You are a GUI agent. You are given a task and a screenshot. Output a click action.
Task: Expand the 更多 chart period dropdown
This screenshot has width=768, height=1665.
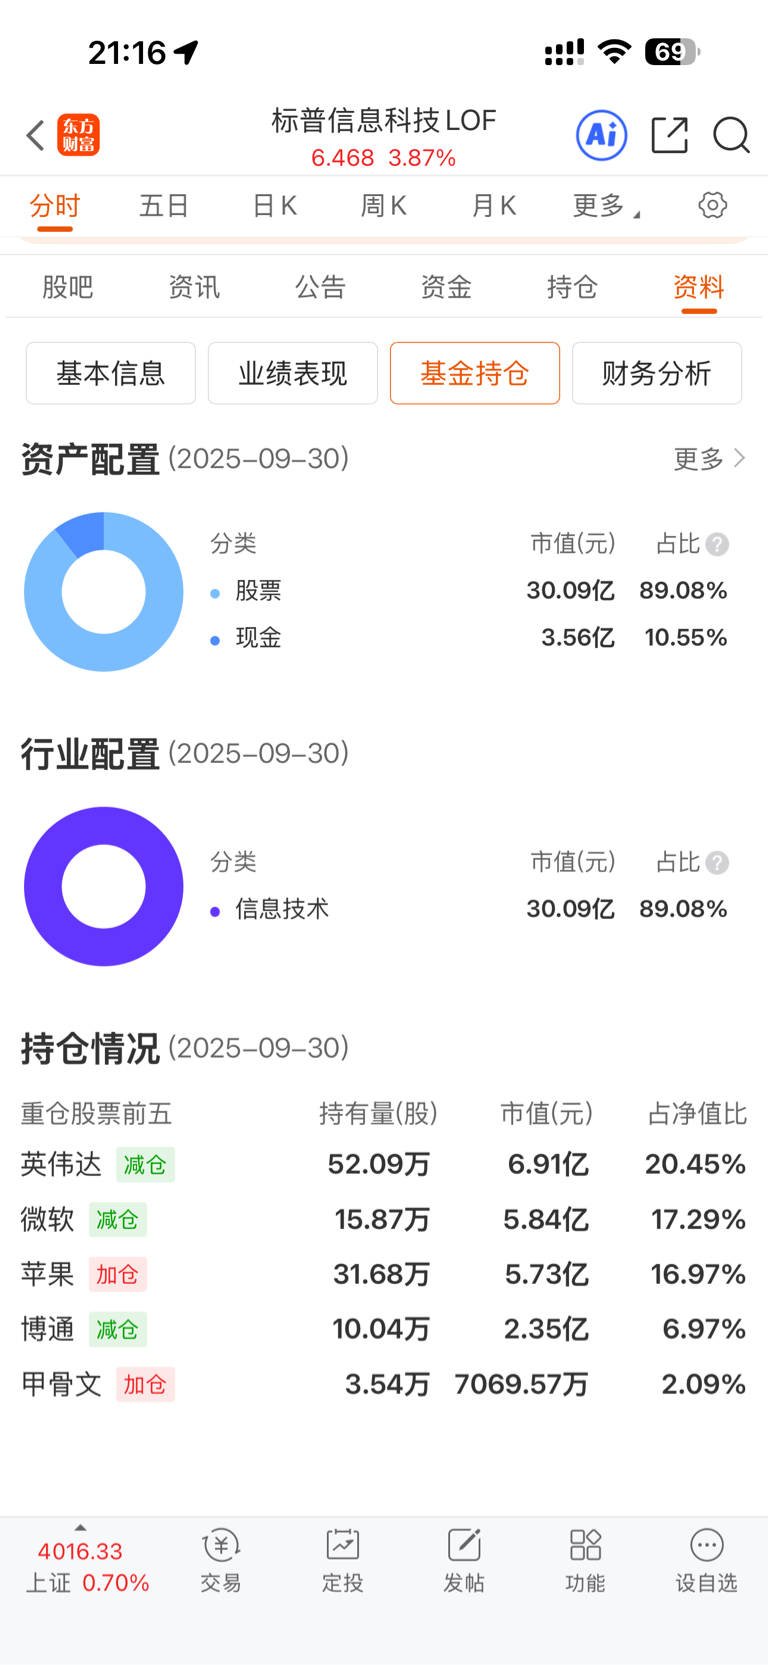pos(606,206)
